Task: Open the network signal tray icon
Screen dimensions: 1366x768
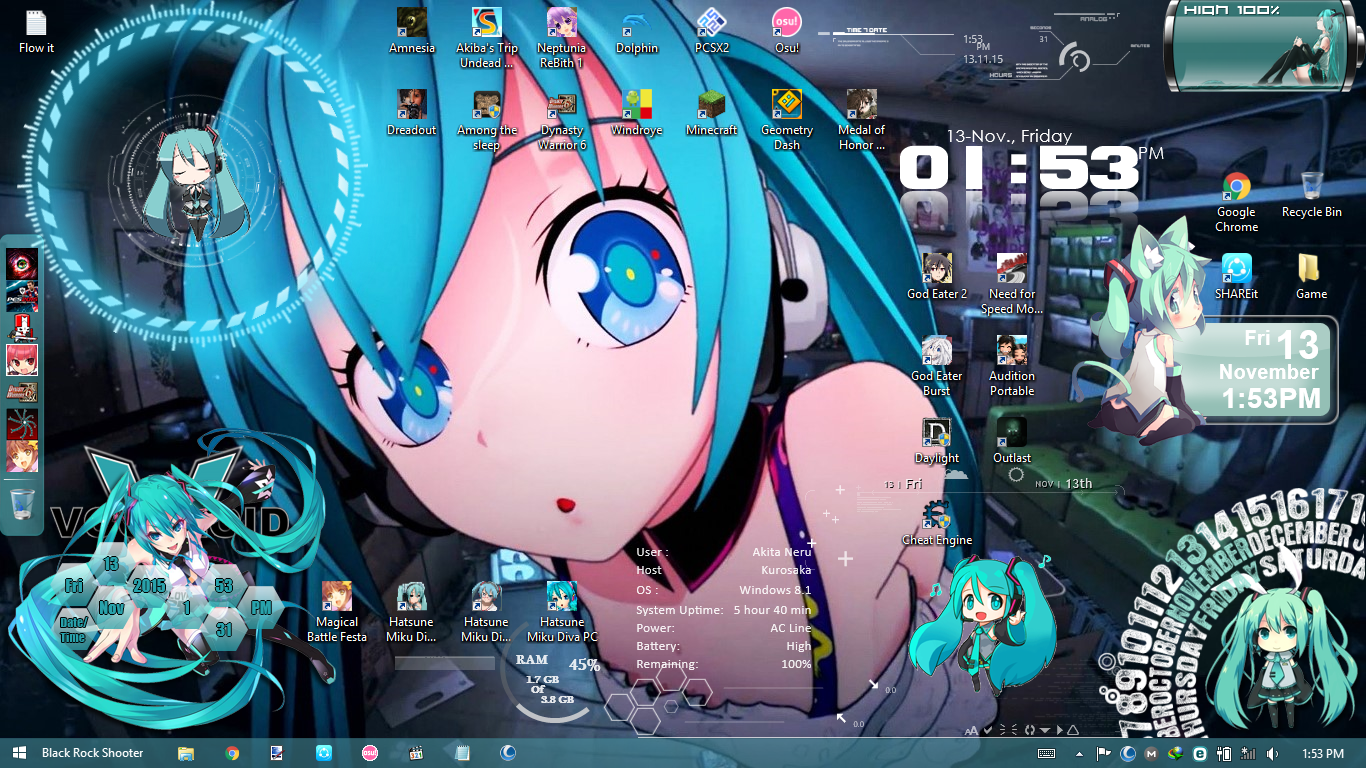Action: tap(1248, 753)
